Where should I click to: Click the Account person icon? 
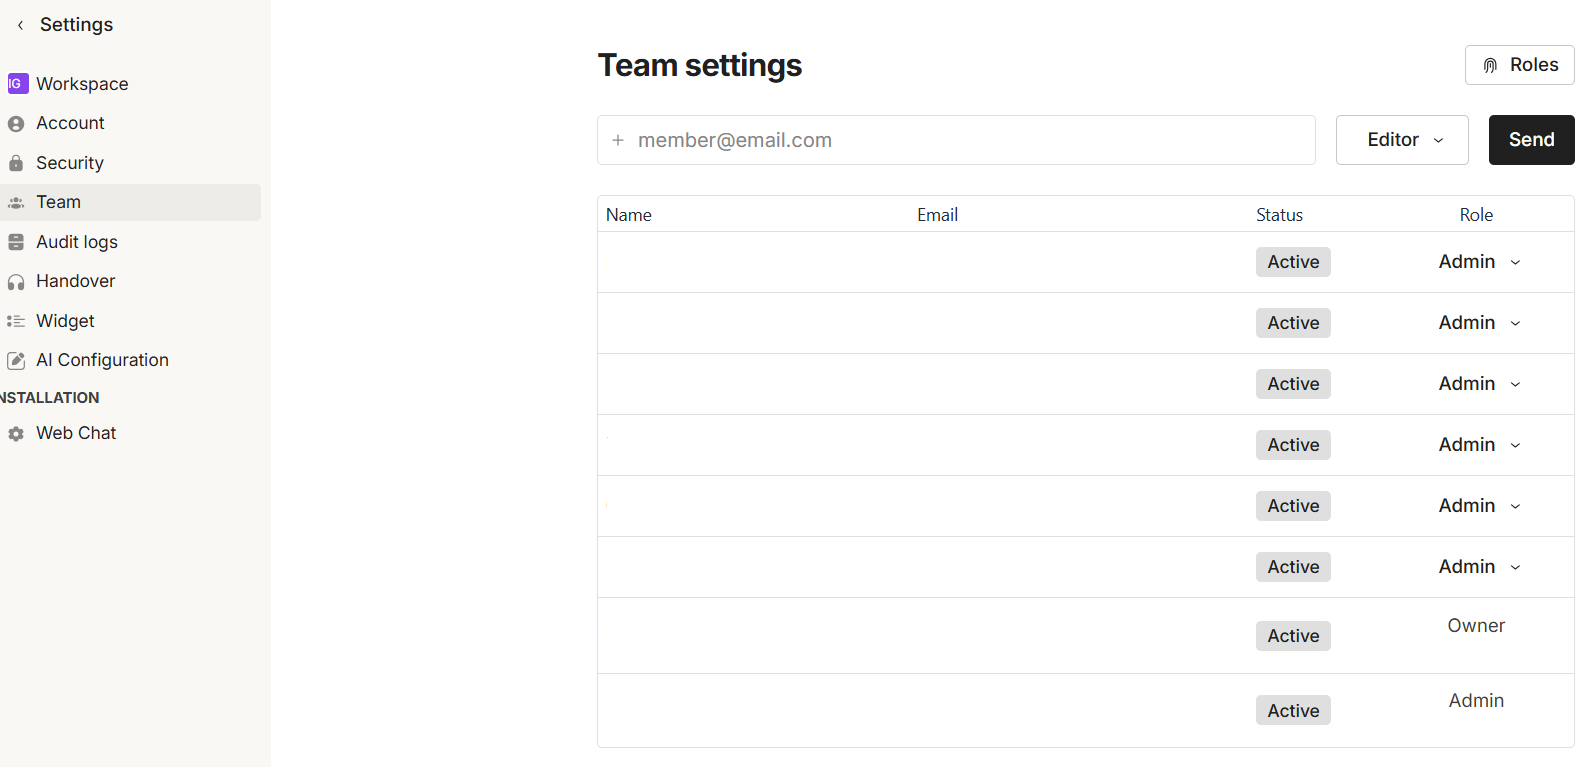click(16, 124)
